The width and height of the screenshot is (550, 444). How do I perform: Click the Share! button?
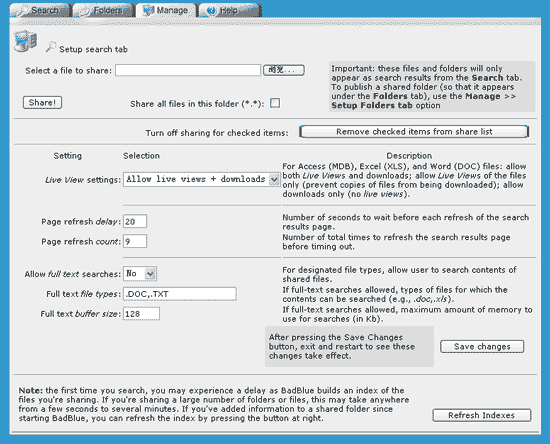pyautogui.click(x=42, y=102)
